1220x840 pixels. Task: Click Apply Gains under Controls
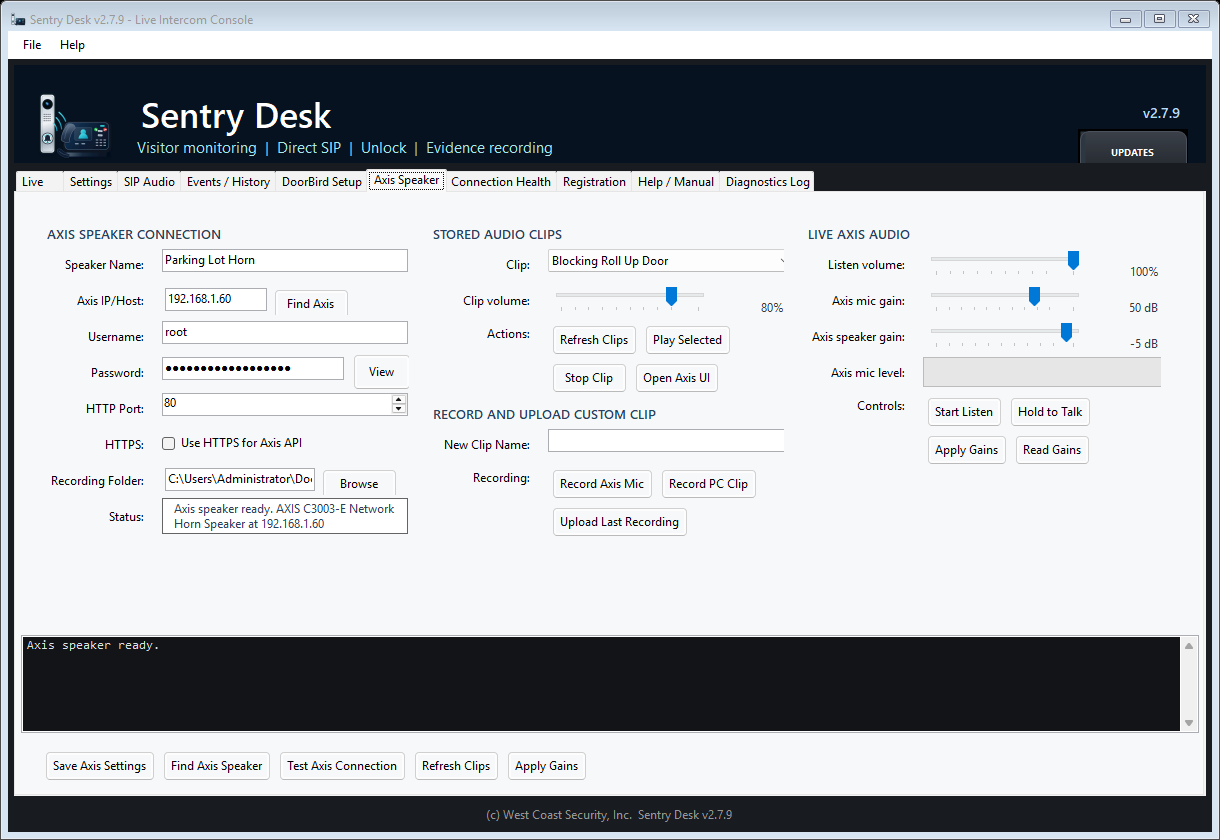click(967, 450)
